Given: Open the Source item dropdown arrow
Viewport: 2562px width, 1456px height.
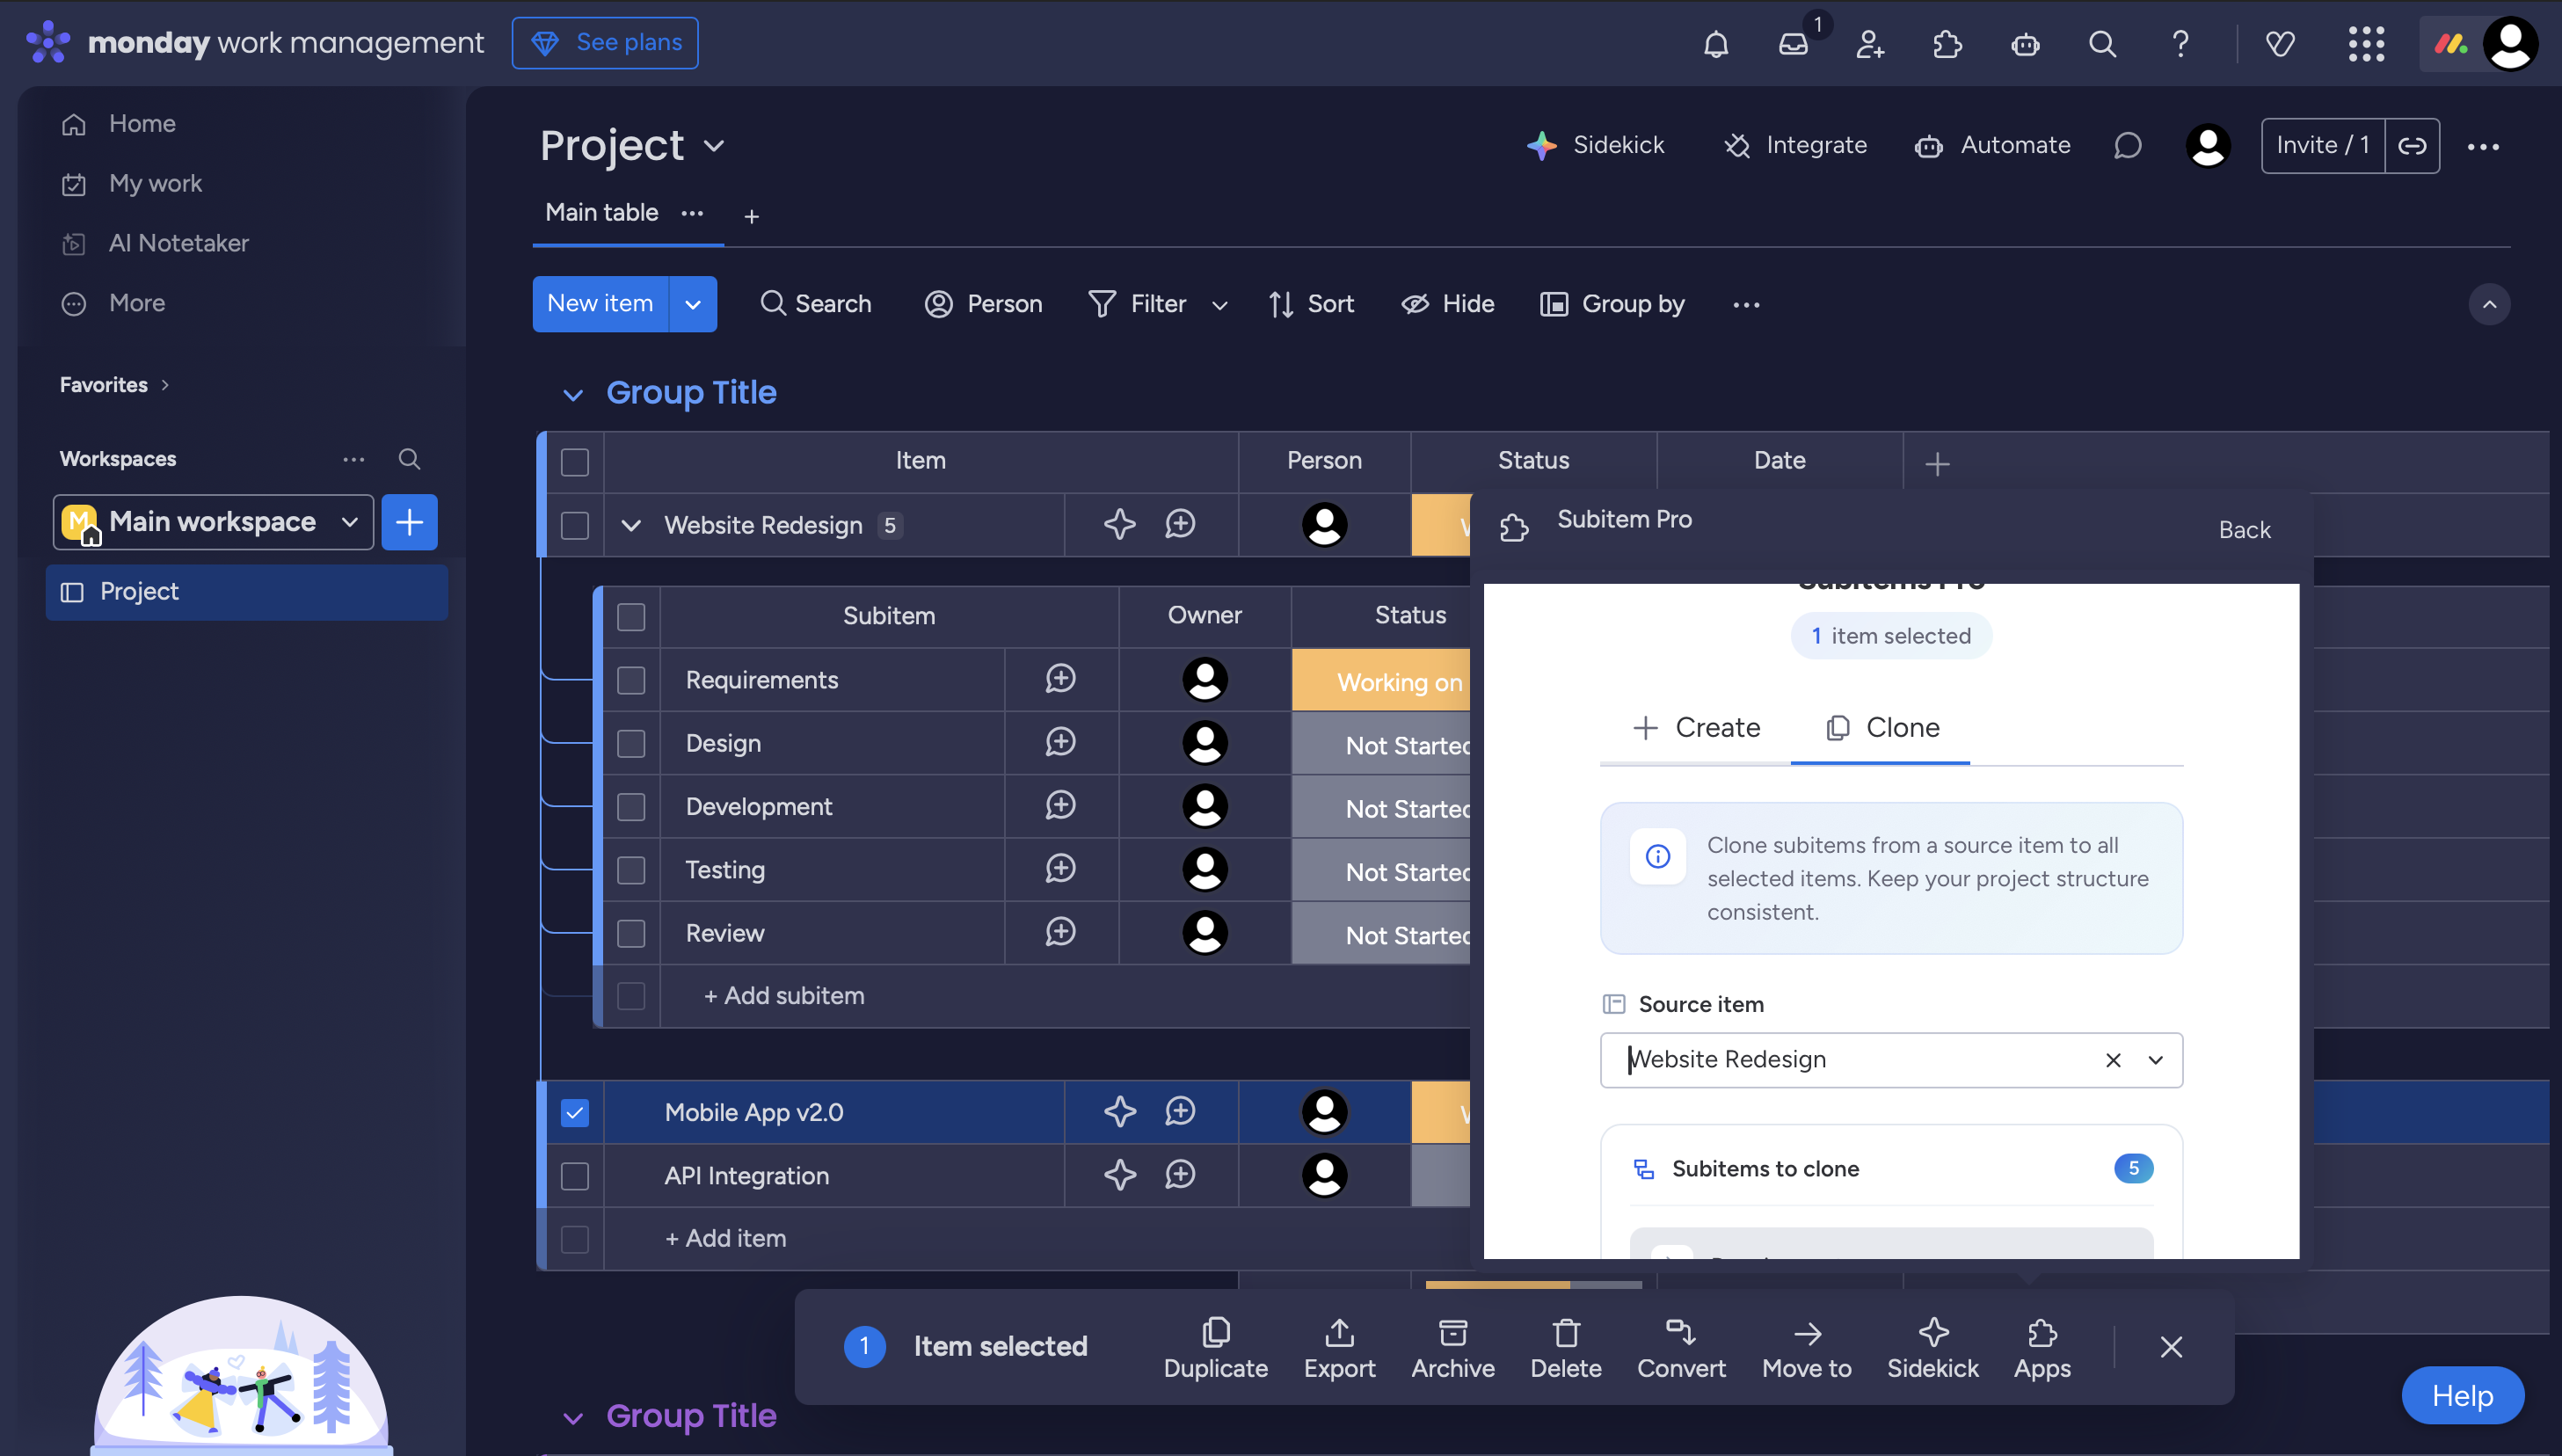Looking at the screenshot, I should (2155, 1060).
